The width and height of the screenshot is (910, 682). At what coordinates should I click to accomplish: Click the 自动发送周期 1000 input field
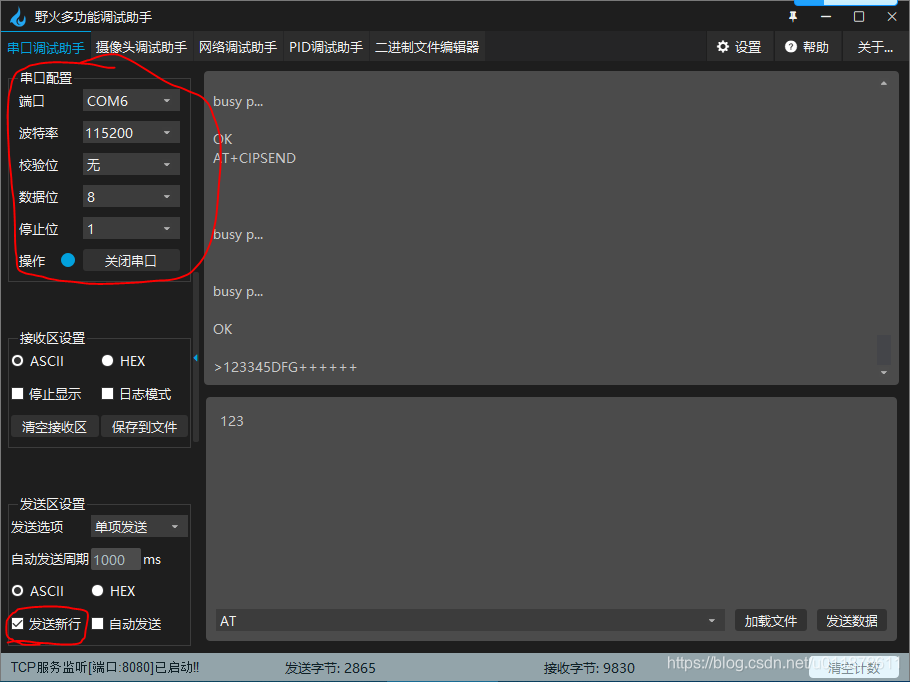(x=115, y=560)
